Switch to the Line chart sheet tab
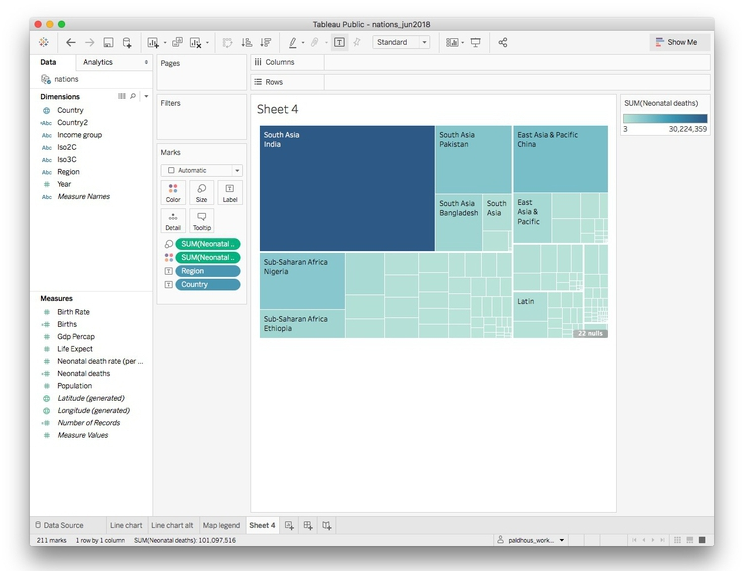 tap(126, 525)
